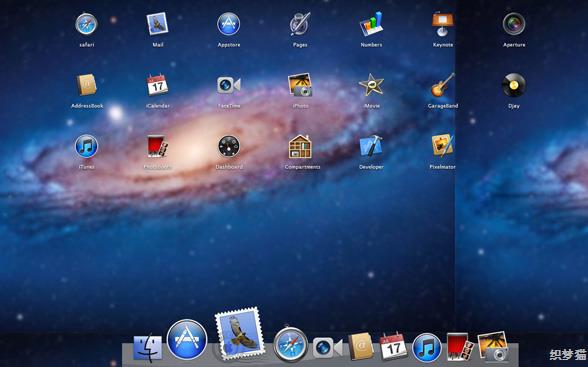Screen dimensions: 588x367
Task: Launch the Compartments house icon
Action: point(300,146)
